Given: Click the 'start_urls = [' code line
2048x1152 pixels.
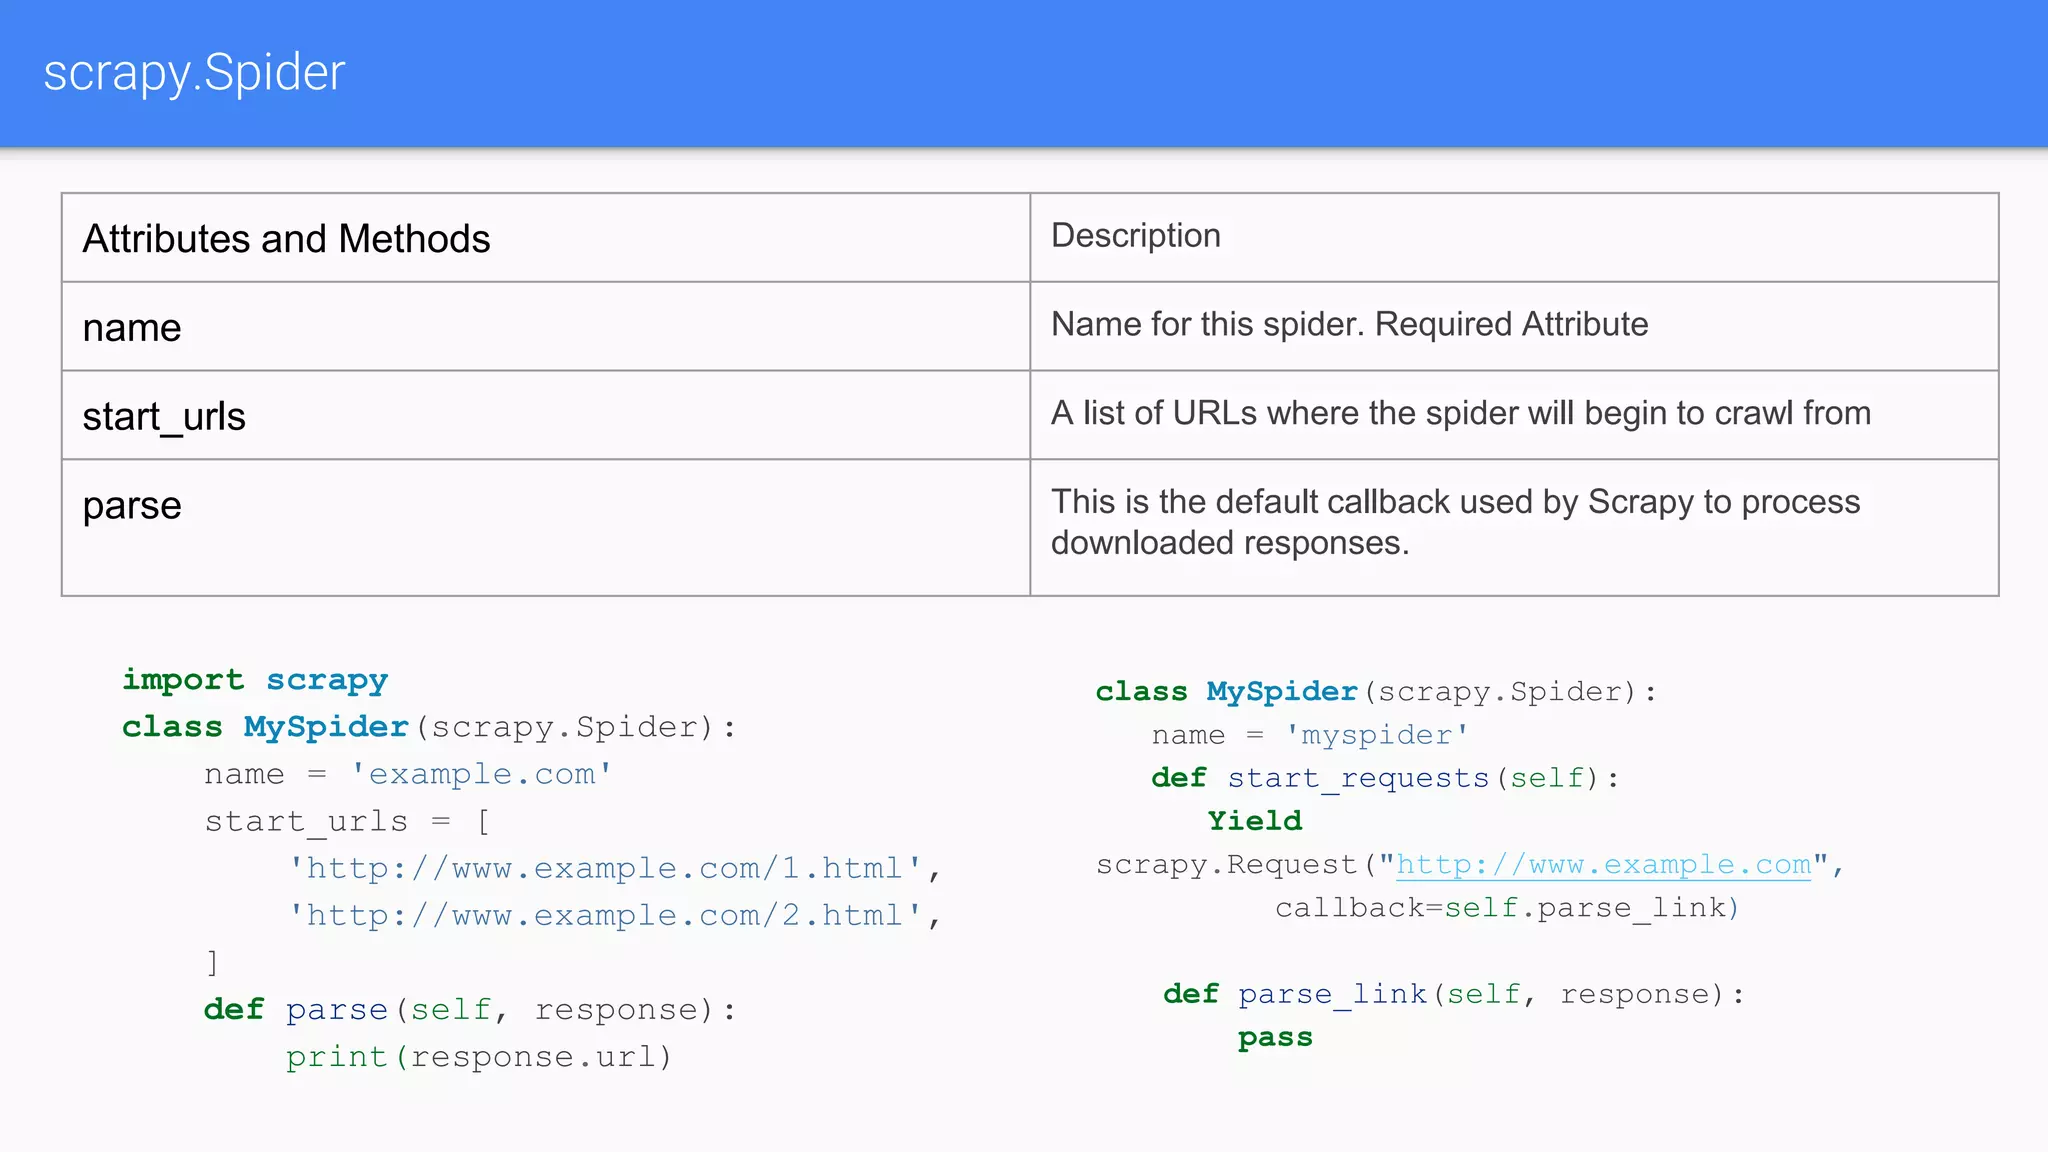Looking at the screenshot, I should click(x=347, y=822).
